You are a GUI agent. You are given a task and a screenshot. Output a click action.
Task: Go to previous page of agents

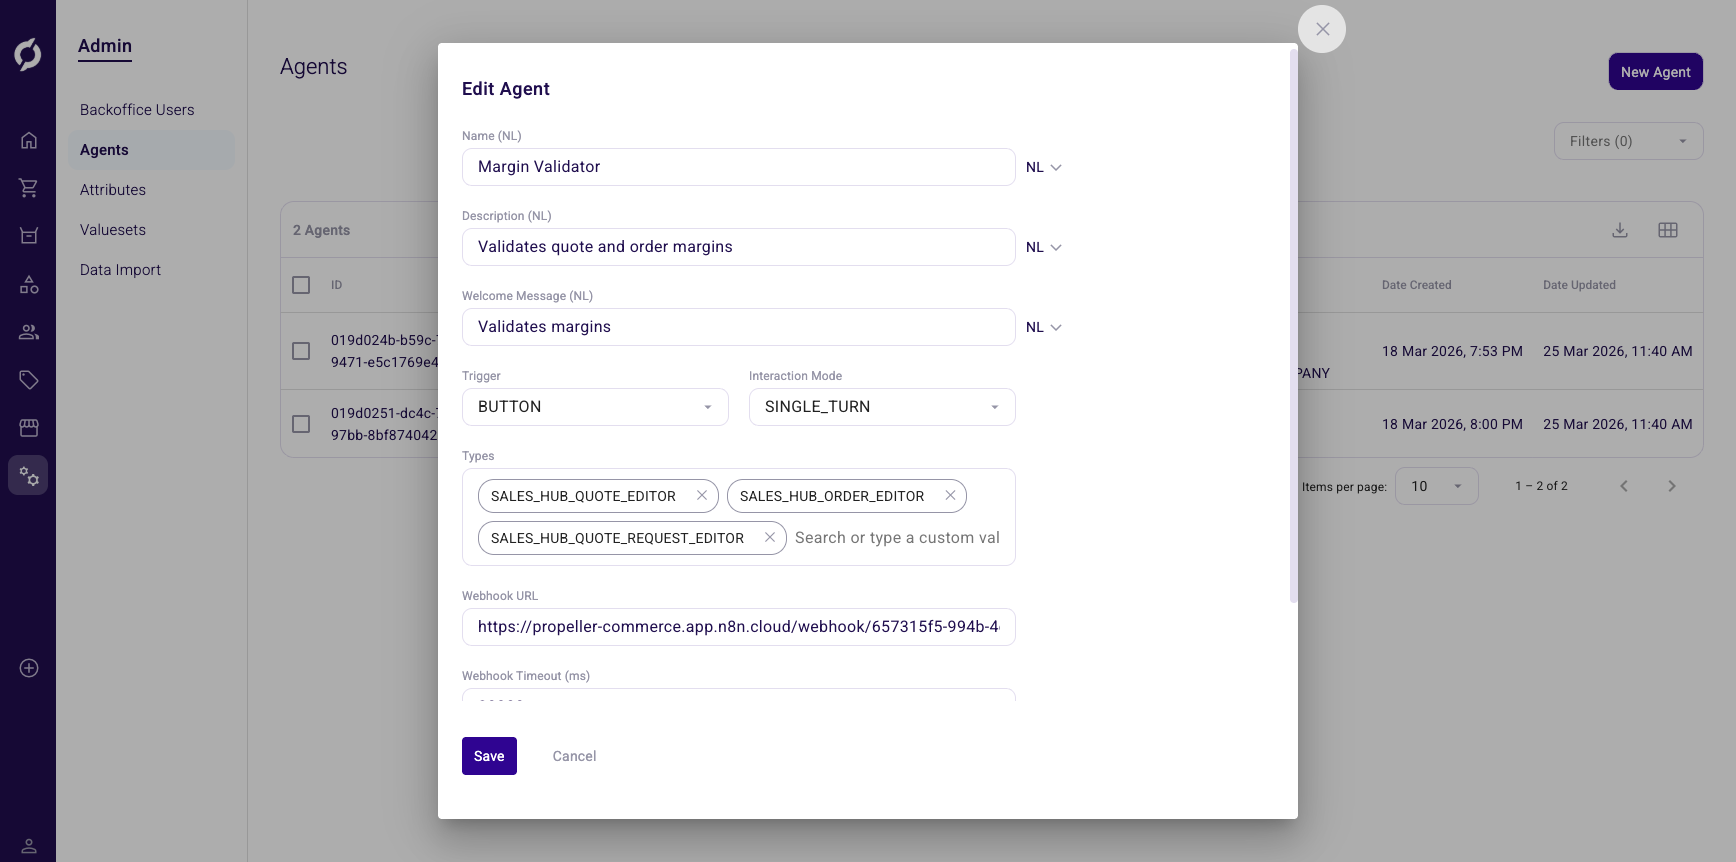[x=1624, y=486]
